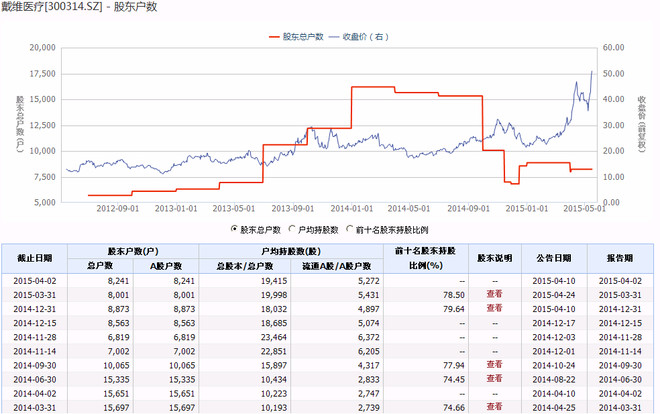
Task: Select the 前十名股东持股比例 radio button
Action: (x=349, y=229)
